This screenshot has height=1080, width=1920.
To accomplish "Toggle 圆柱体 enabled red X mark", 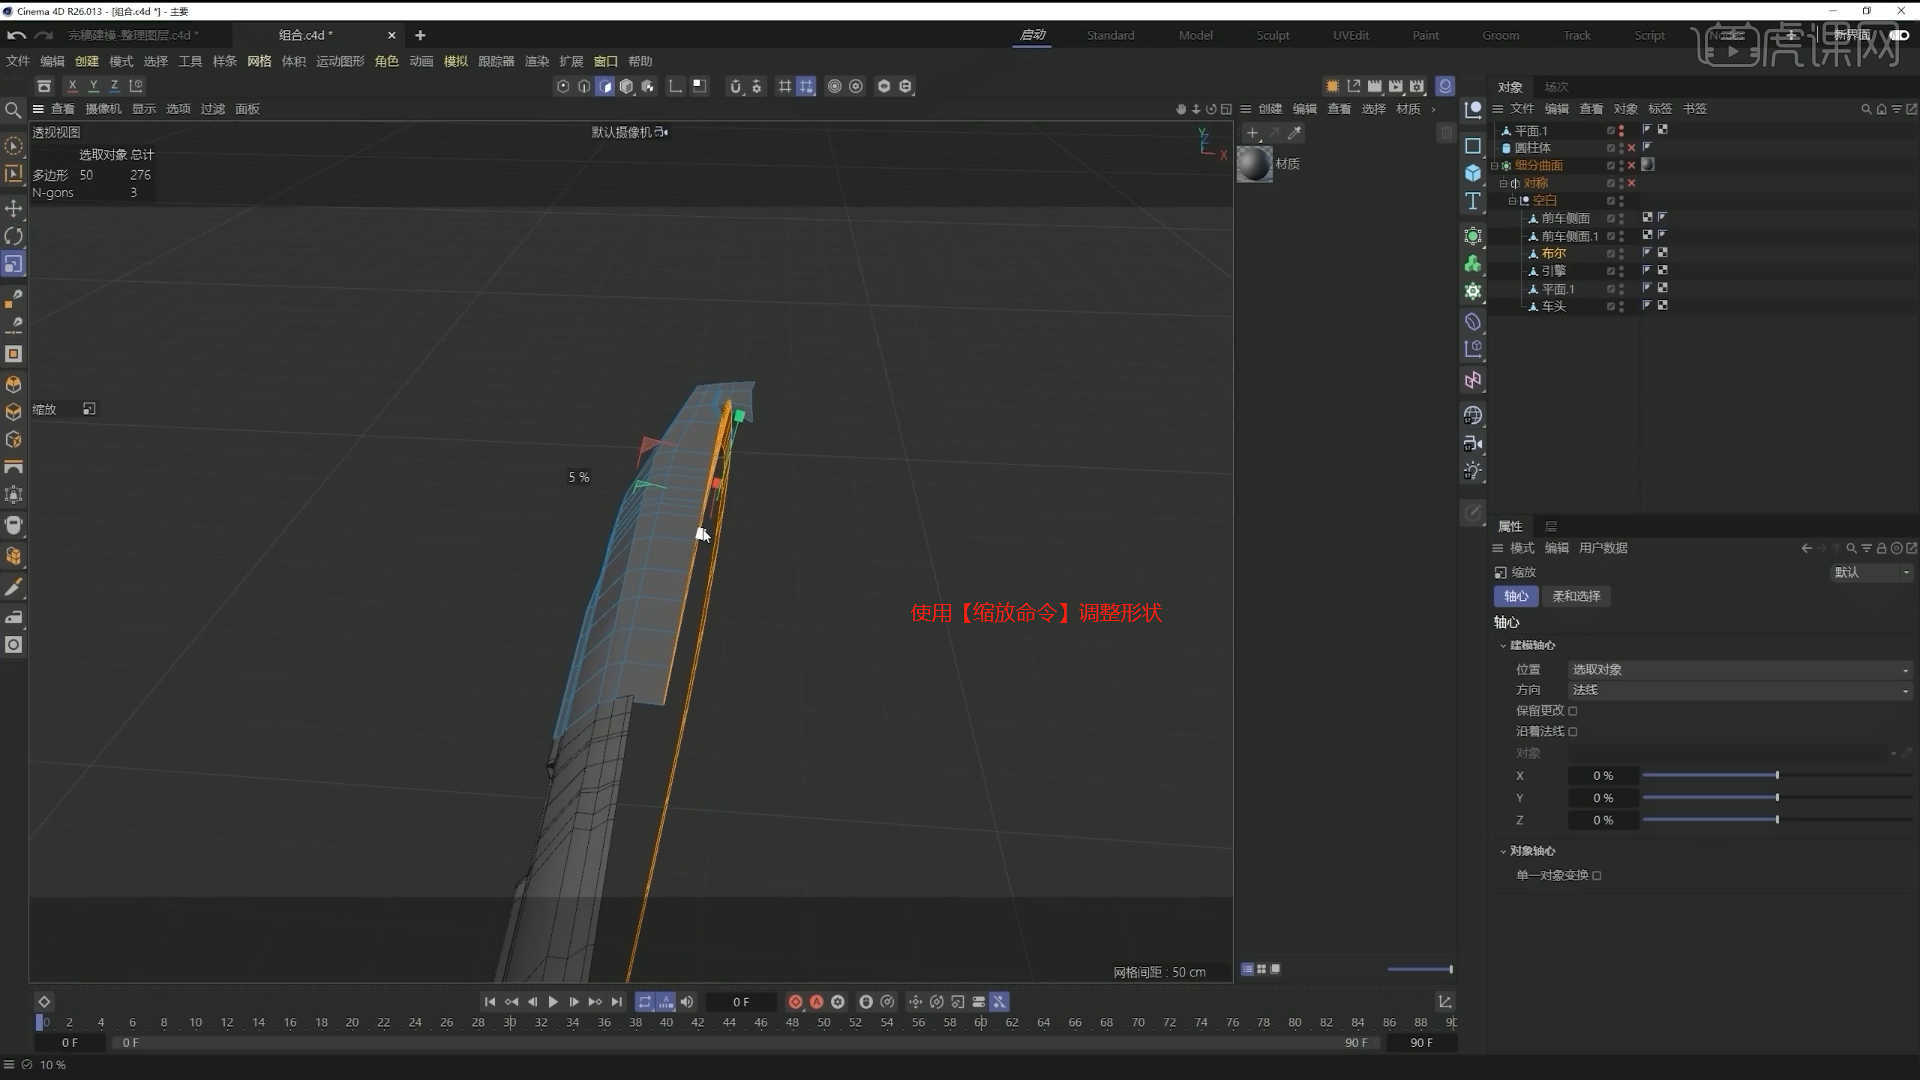I will click(1631, 148).
